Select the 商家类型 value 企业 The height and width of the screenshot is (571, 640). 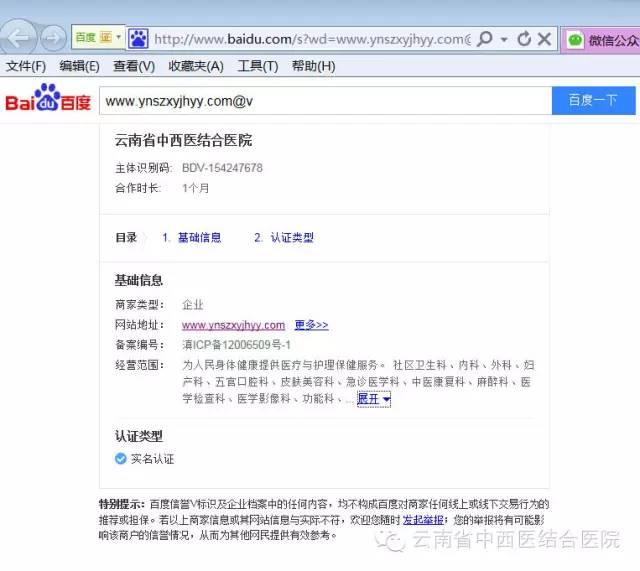(193, 304)
